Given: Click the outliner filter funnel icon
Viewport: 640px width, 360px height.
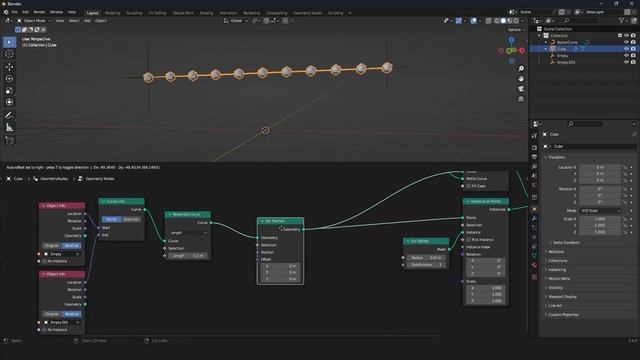Looking at the screenshot, I should [x=622, y=20].
